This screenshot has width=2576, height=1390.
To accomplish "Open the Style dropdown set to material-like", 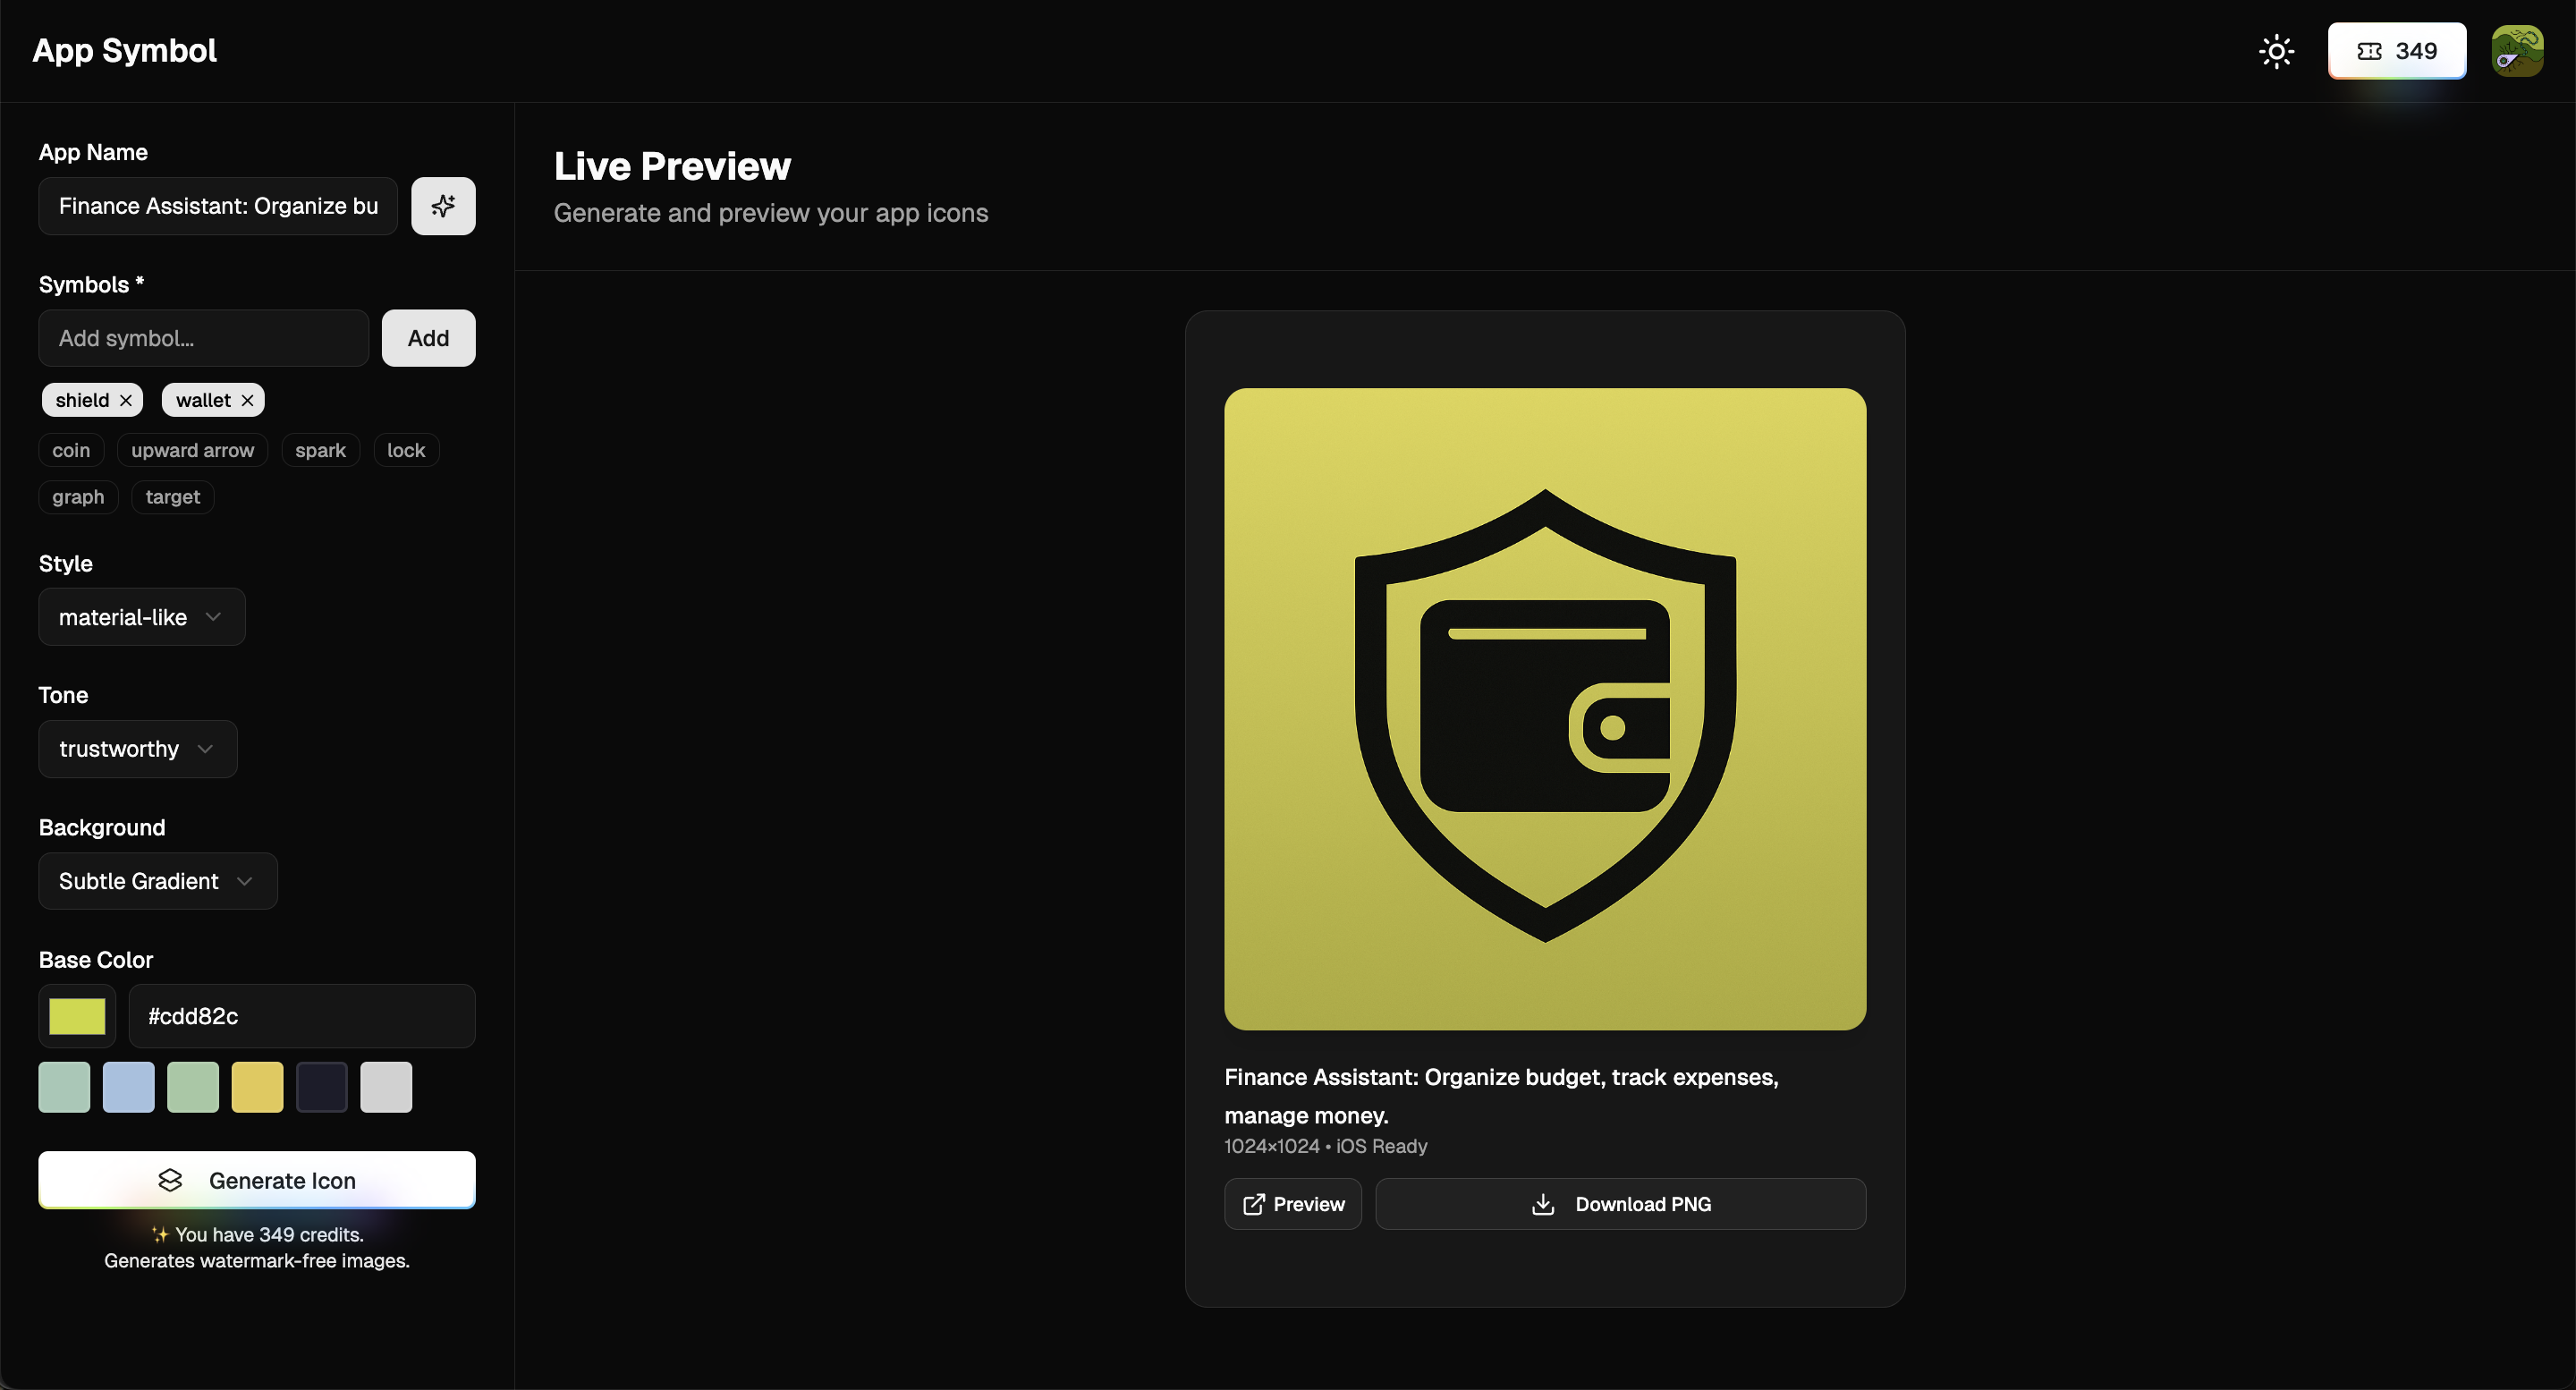I will click(x=141, y=617).
